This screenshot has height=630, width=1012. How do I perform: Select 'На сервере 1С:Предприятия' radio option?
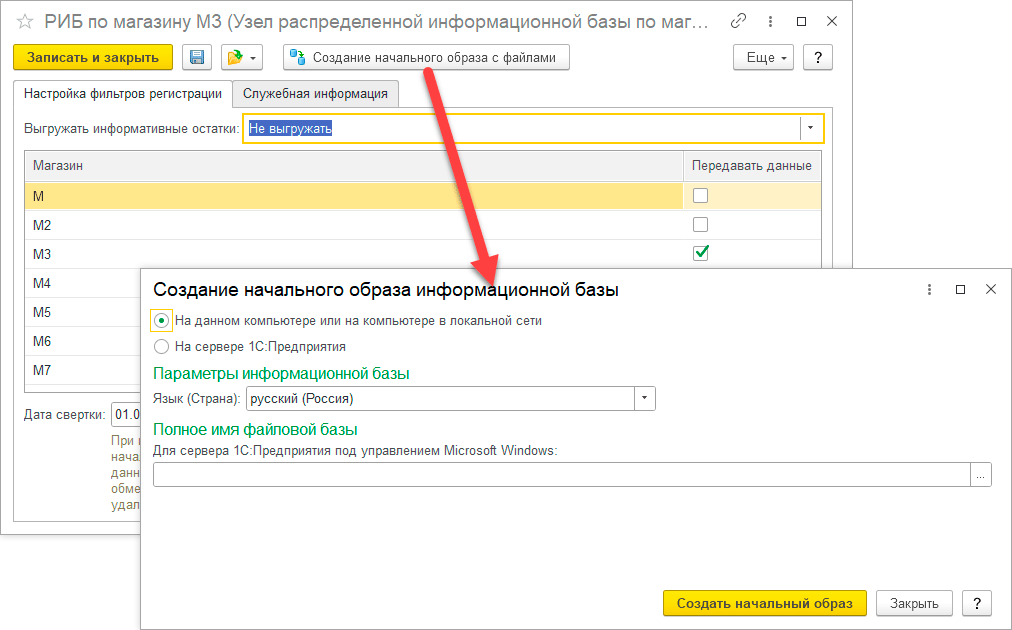pyautogui.click(x=162, y=347)
